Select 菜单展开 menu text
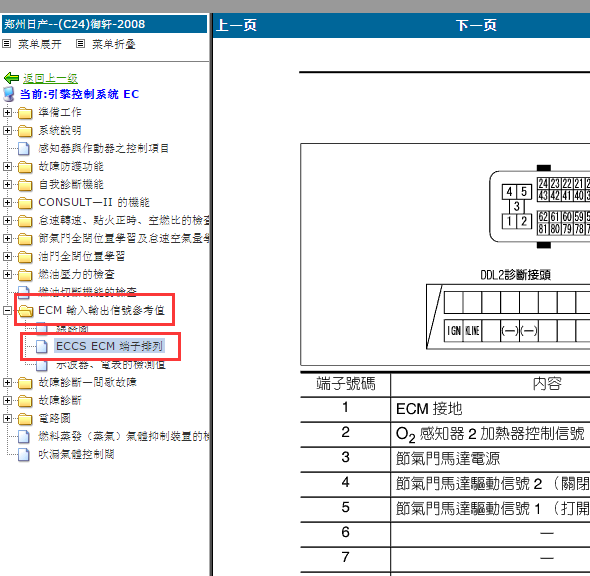The width and height of the screenshot is (590, 576). [40, 44]
